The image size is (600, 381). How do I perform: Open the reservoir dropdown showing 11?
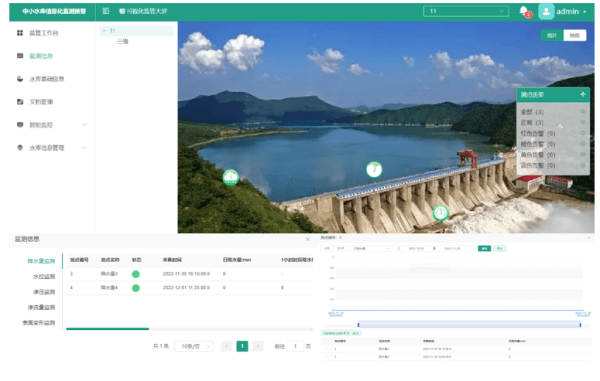point(466,11)
